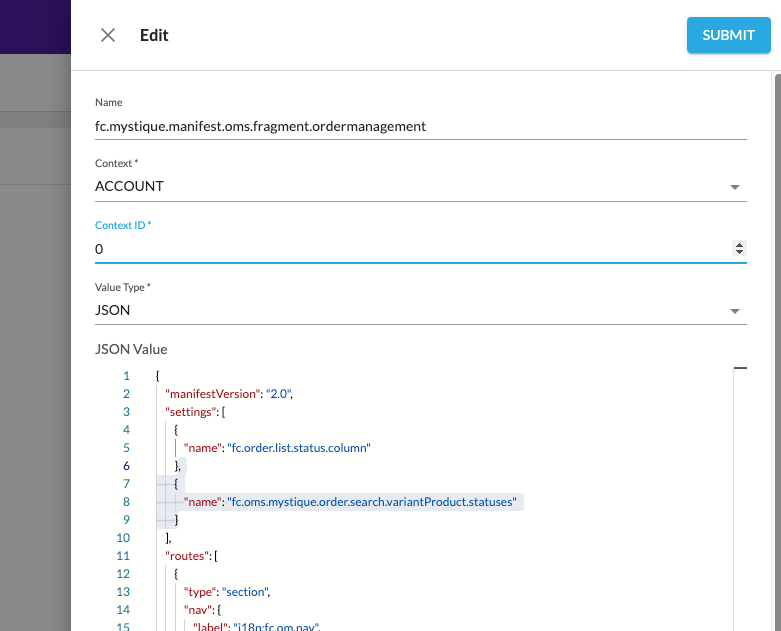Click line number 1 in the JSON editor
Viewport: 781px width, 631px height.
pyautogui.click(x=126, y=376)
